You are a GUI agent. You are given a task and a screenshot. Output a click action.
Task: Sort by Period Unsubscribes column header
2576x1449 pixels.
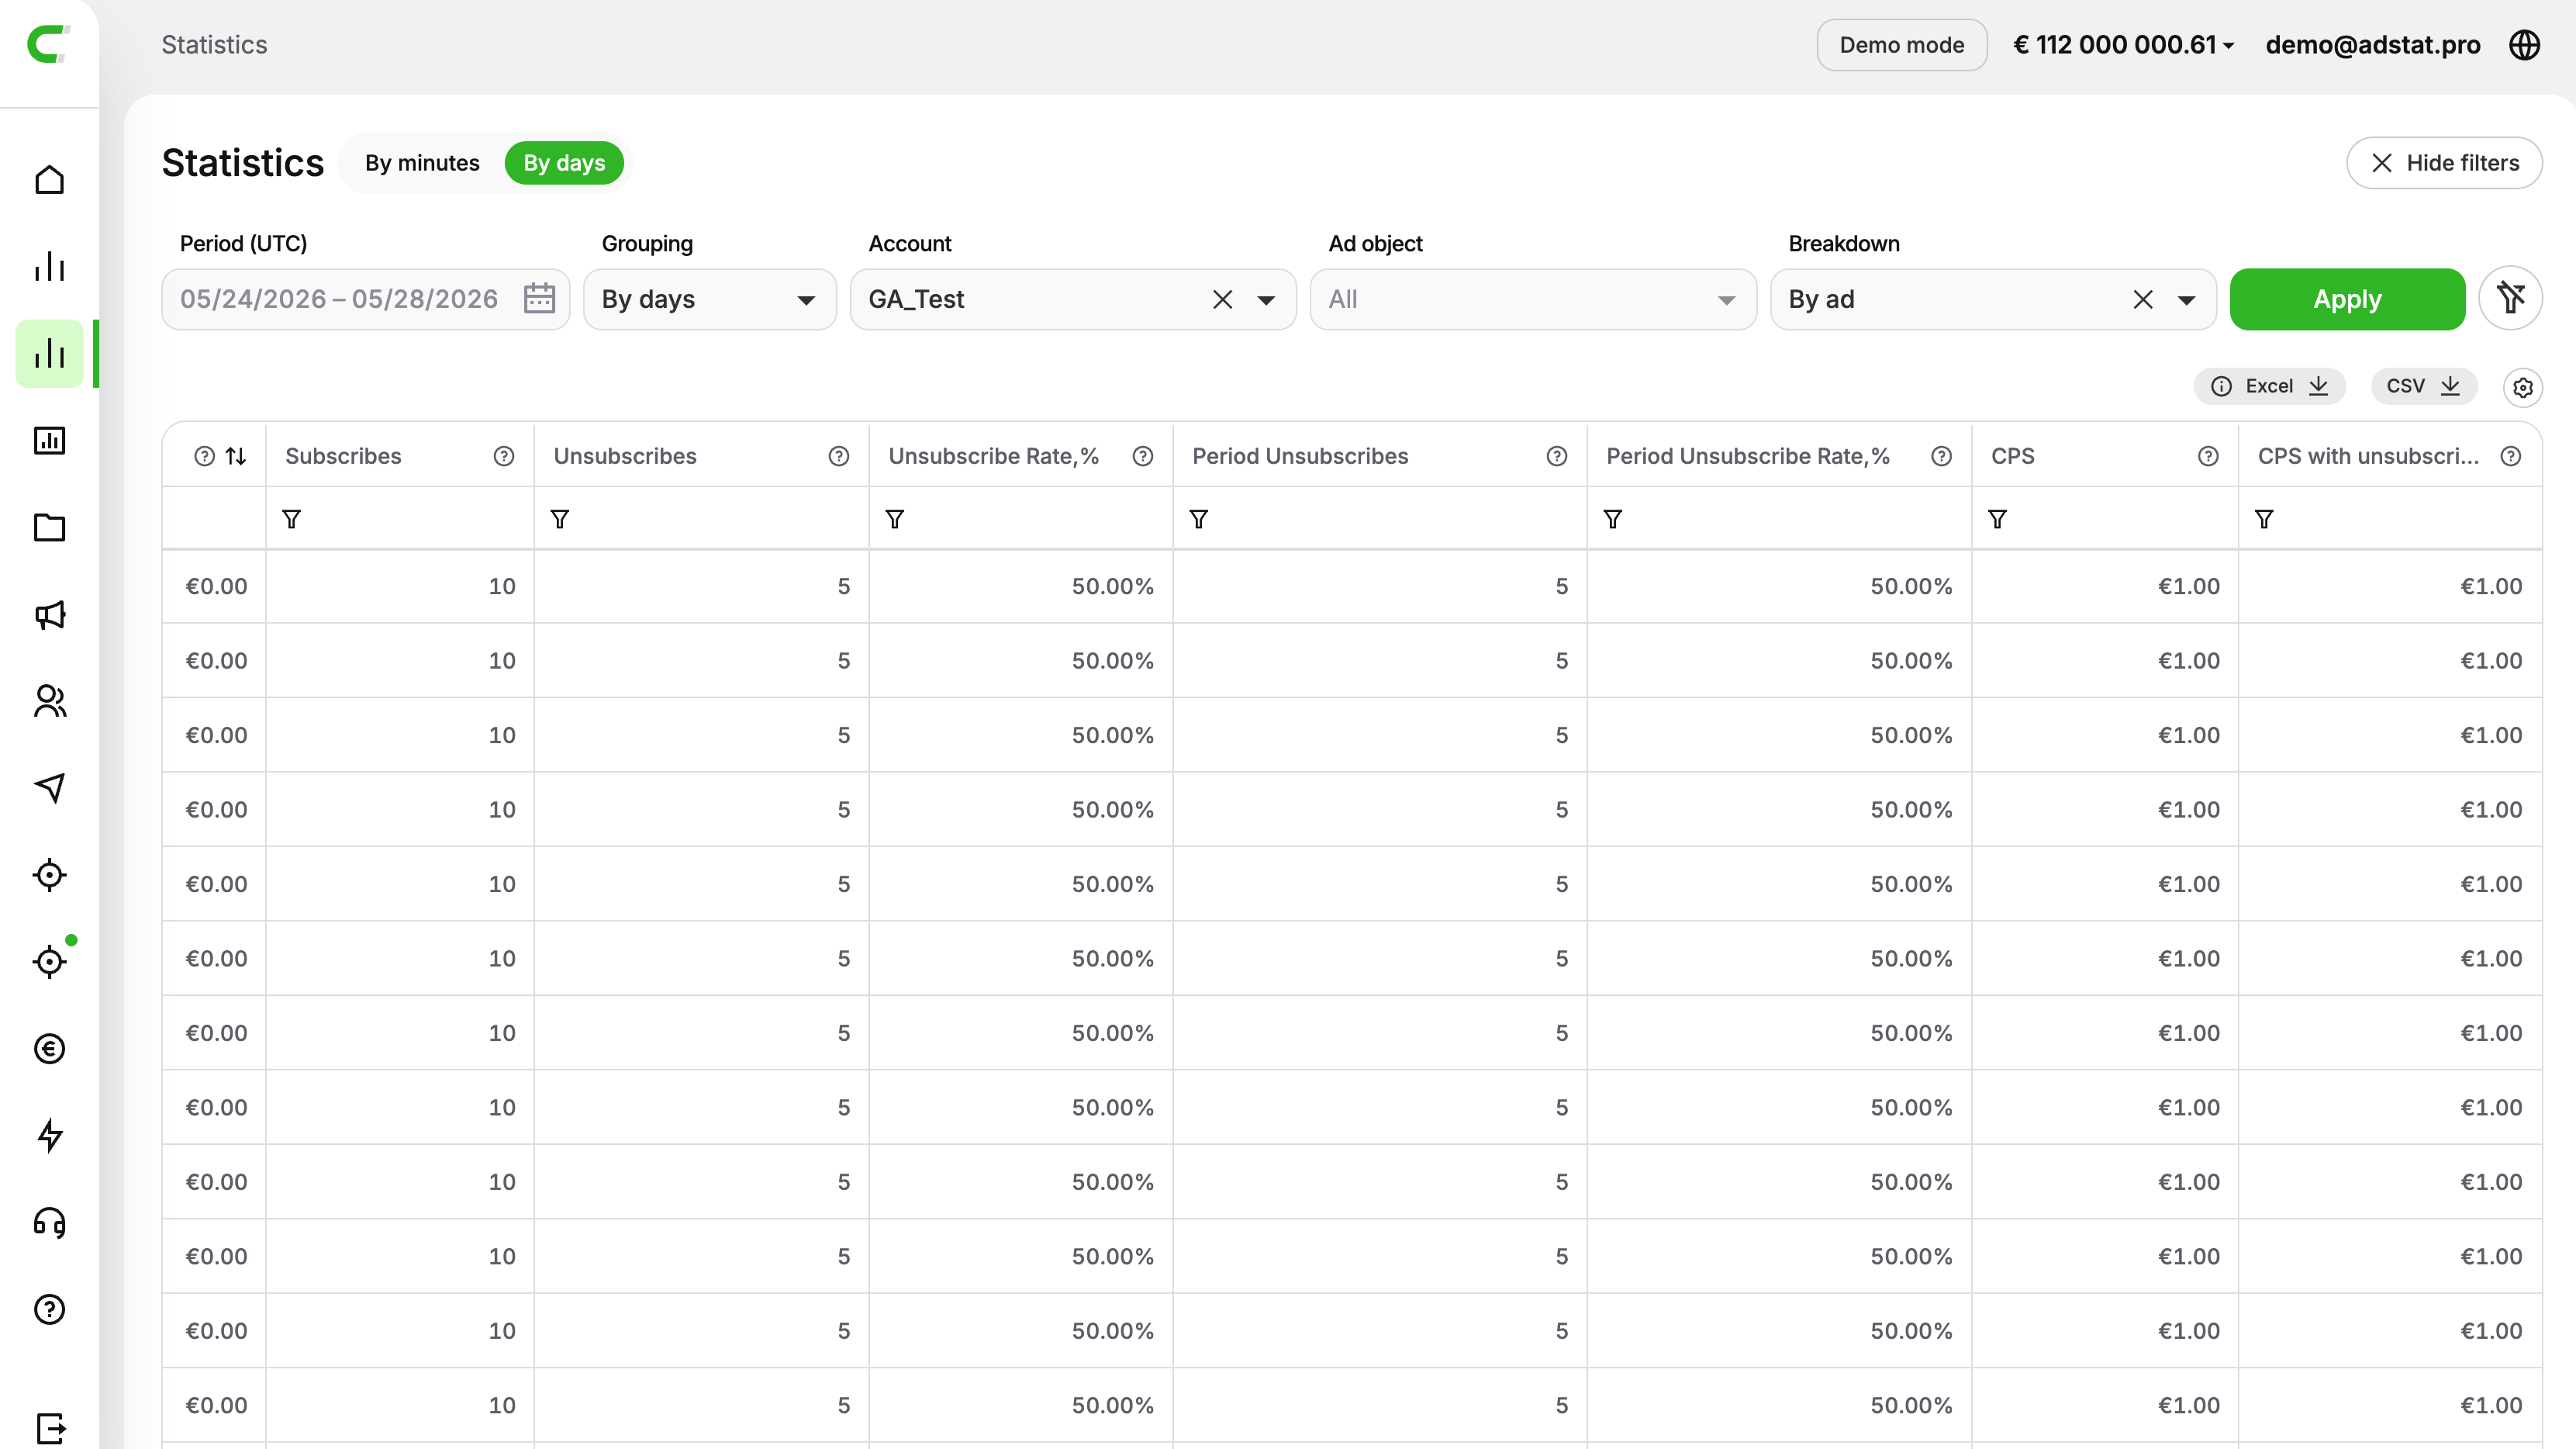tap(1300, 456)
